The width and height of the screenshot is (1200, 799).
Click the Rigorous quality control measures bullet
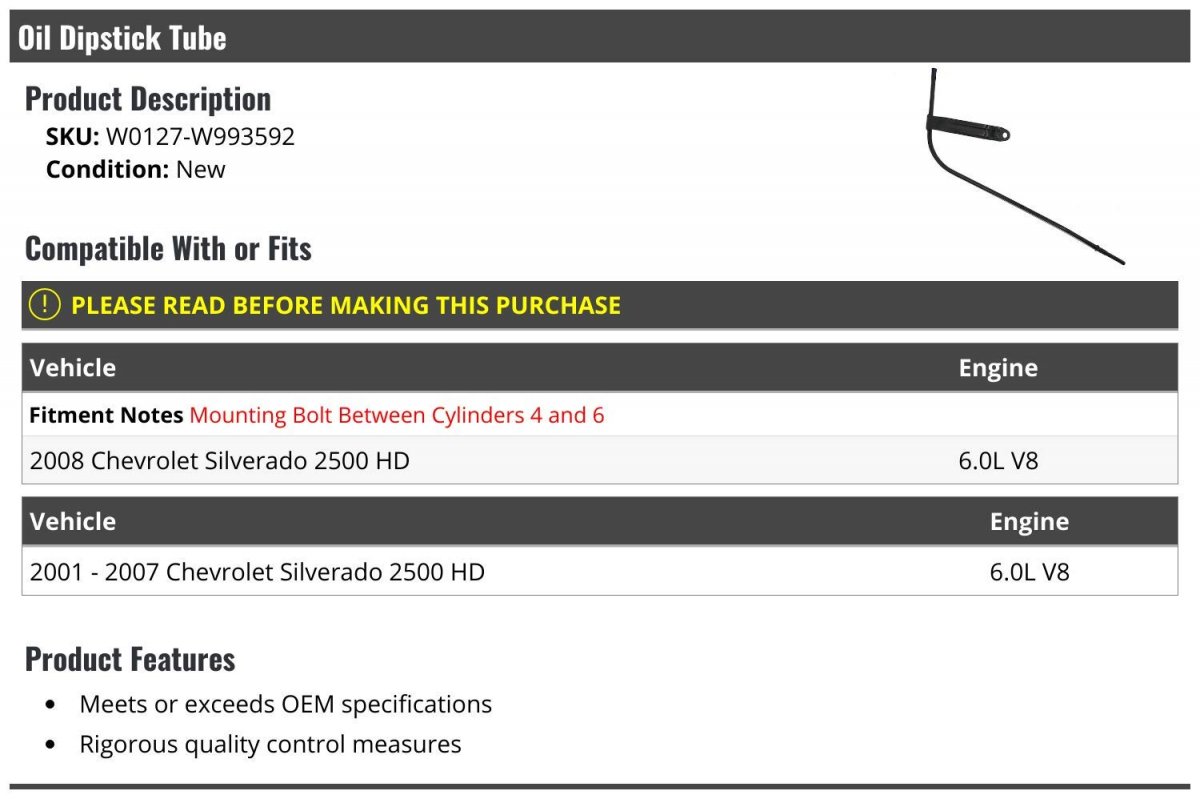[x=270, y=744]
